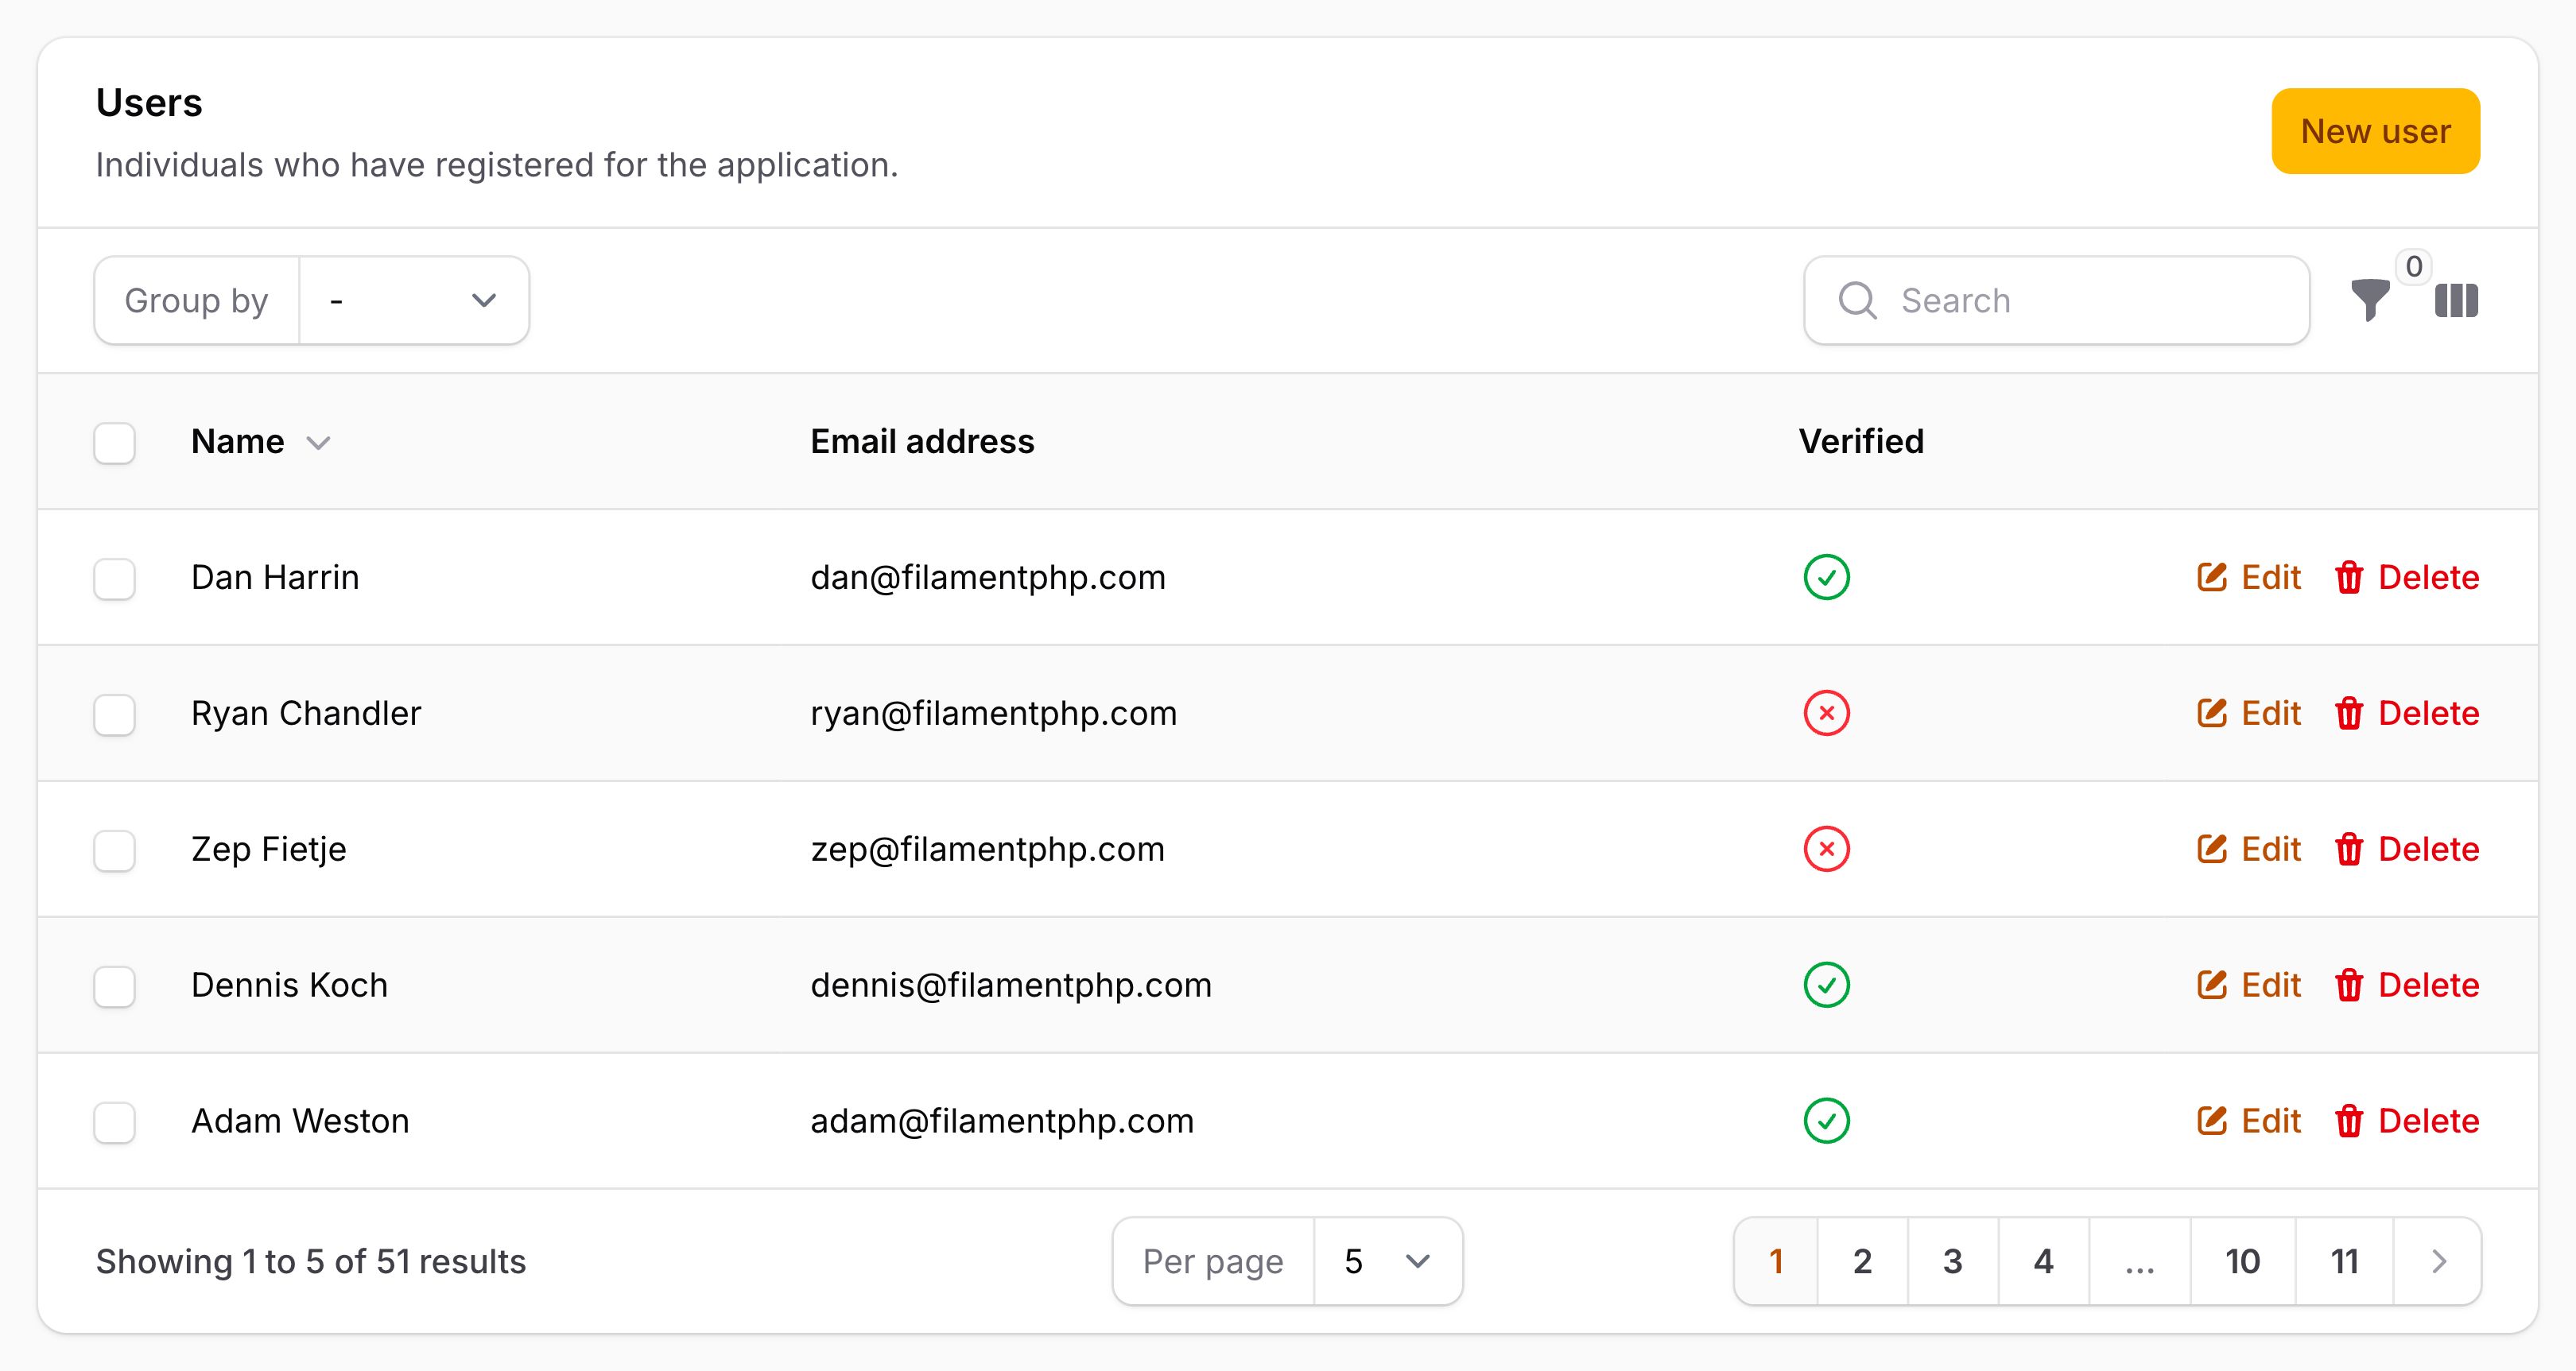2576x1371 pixels.
Task: Click the Verified column header
Action: [x=1861, y=441]
